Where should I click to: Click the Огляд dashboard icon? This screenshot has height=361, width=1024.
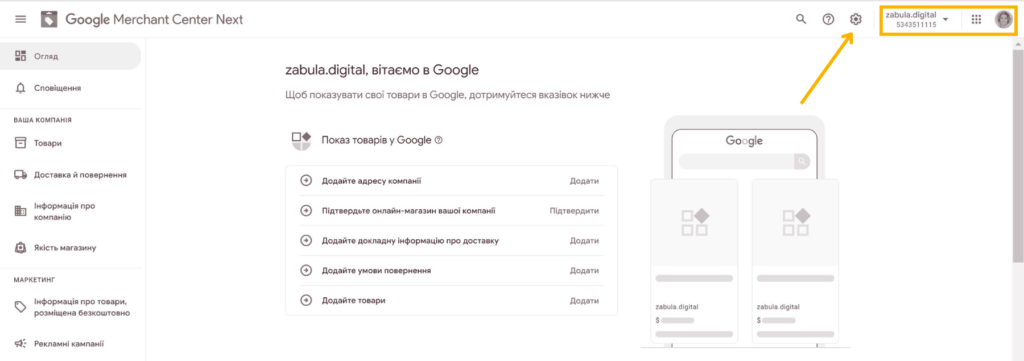(20, 56)
